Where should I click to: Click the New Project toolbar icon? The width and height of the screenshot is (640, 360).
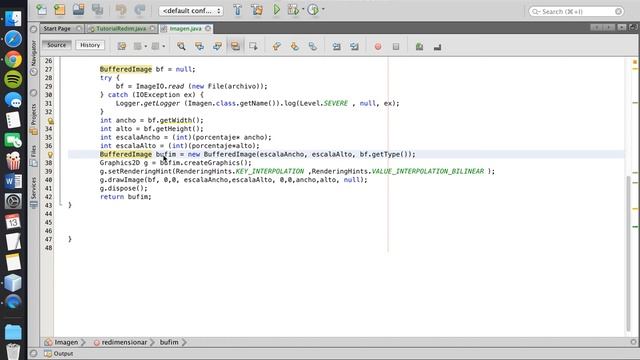(60, 9)
